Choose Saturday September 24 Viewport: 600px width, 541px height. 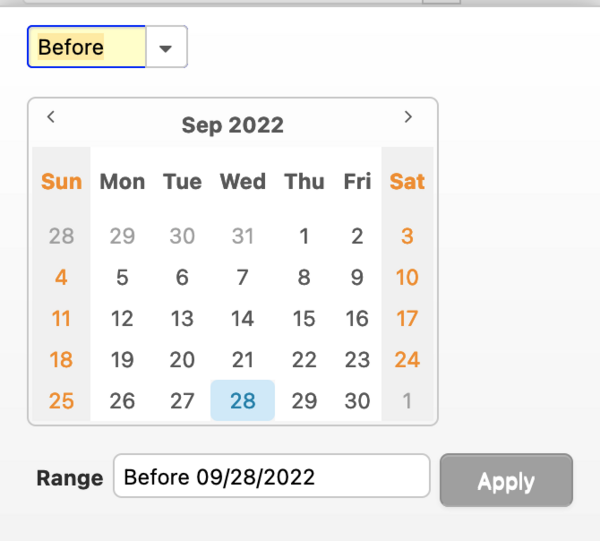(x=407, y=360)
